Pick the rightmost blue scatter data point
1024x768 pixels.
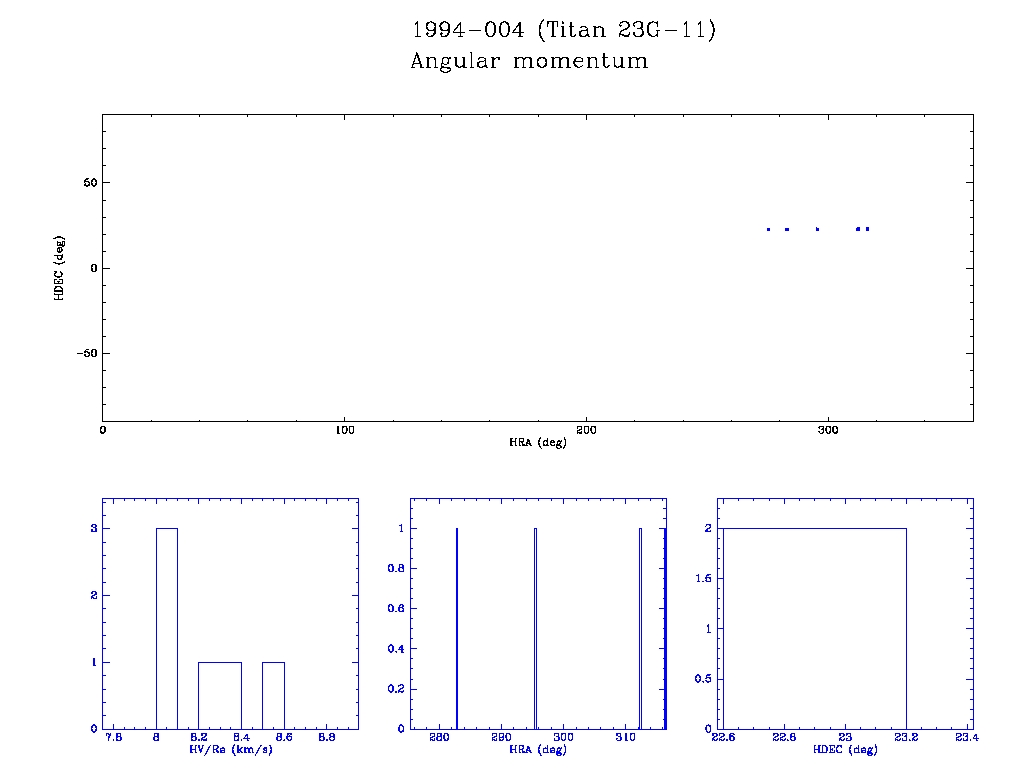[867, 229]
